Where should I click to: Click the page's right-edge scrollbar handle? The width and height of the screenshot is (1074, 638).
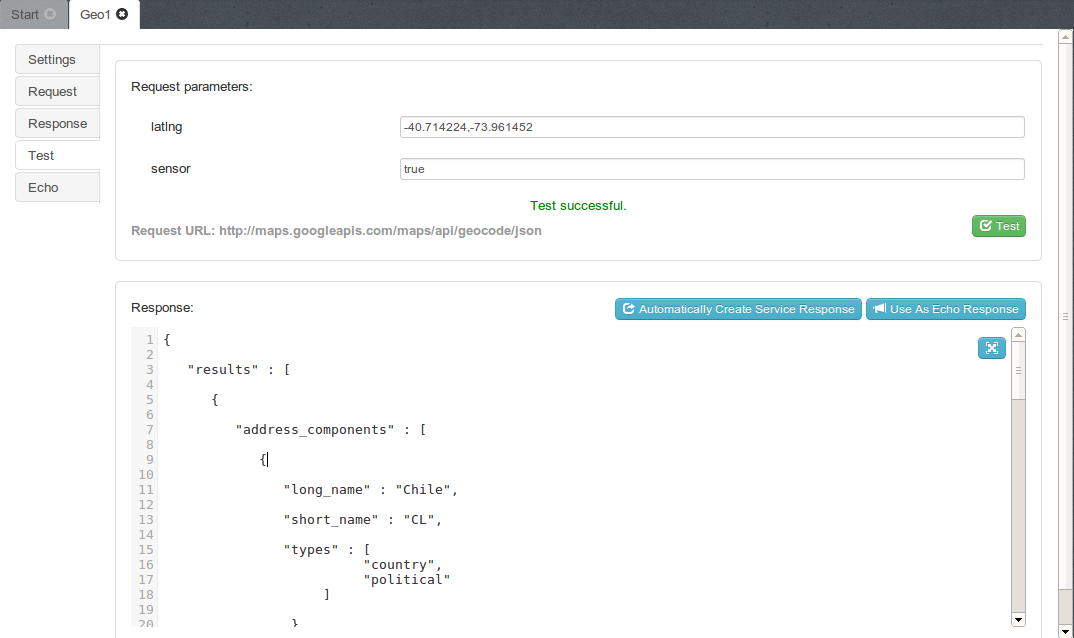point(1065,316)
